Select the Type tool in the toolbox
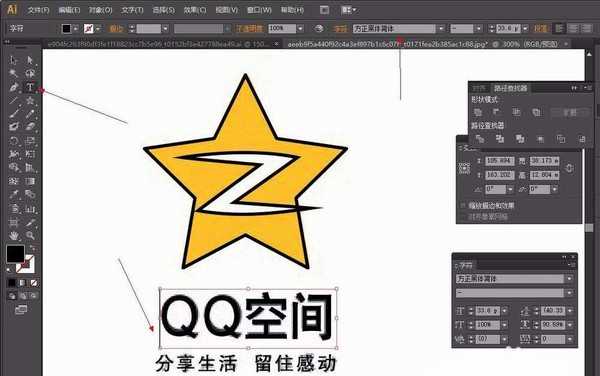The width and height of the screenshot is (600, 376). point(30,87)
